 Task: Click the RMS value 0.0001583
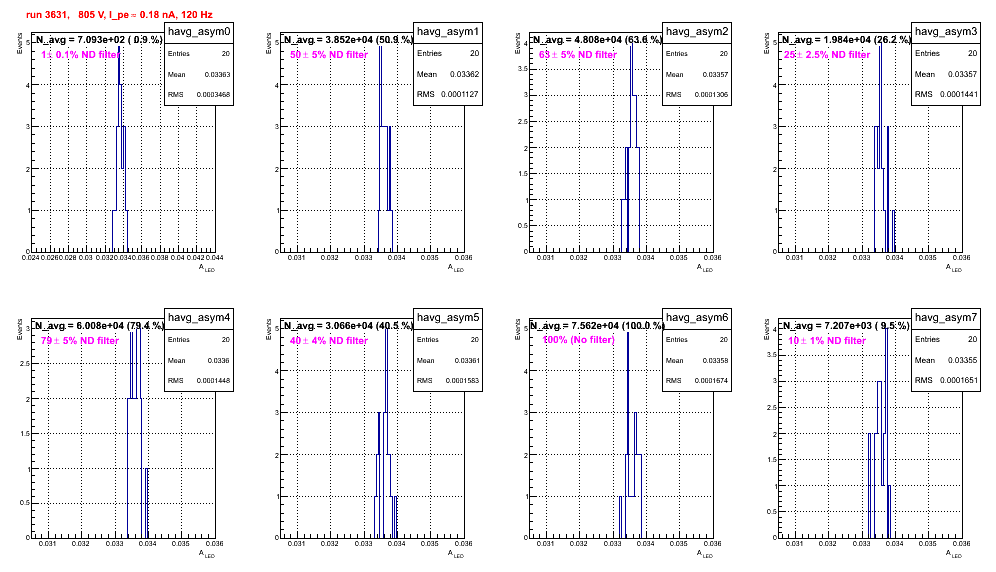pos(462,381)
